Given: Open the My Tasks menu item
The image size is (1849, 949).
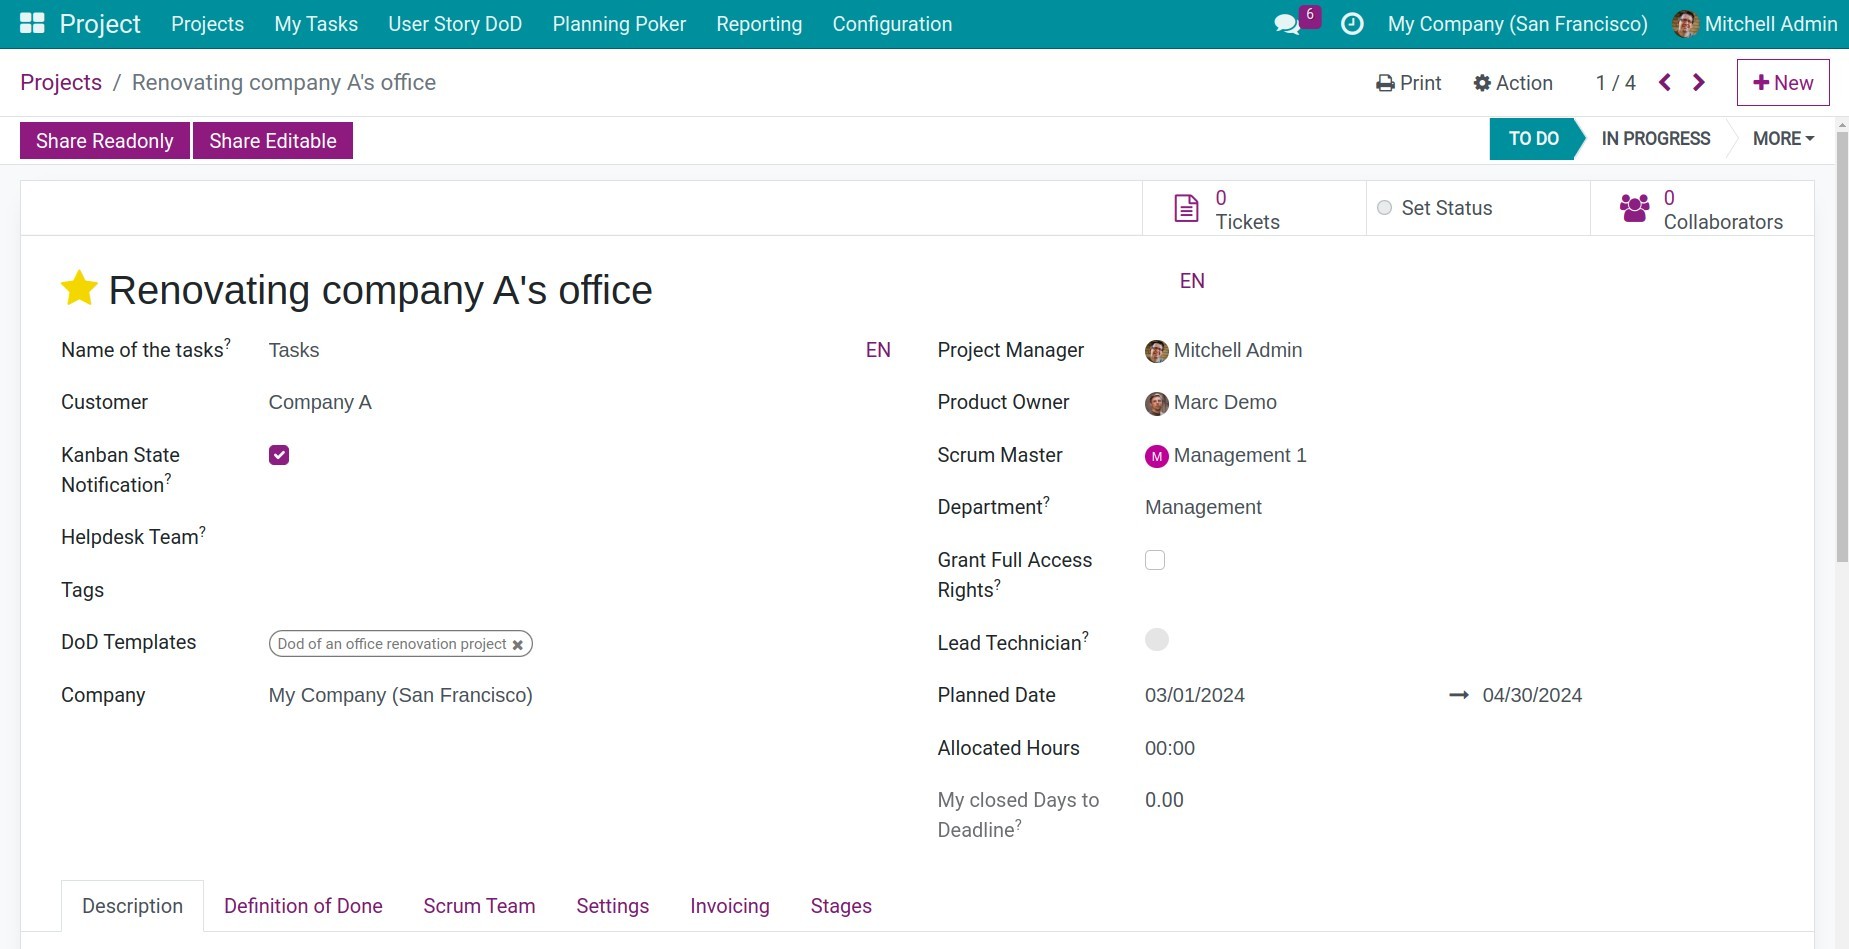Looking at the screenshot, I should coord(316,24).
